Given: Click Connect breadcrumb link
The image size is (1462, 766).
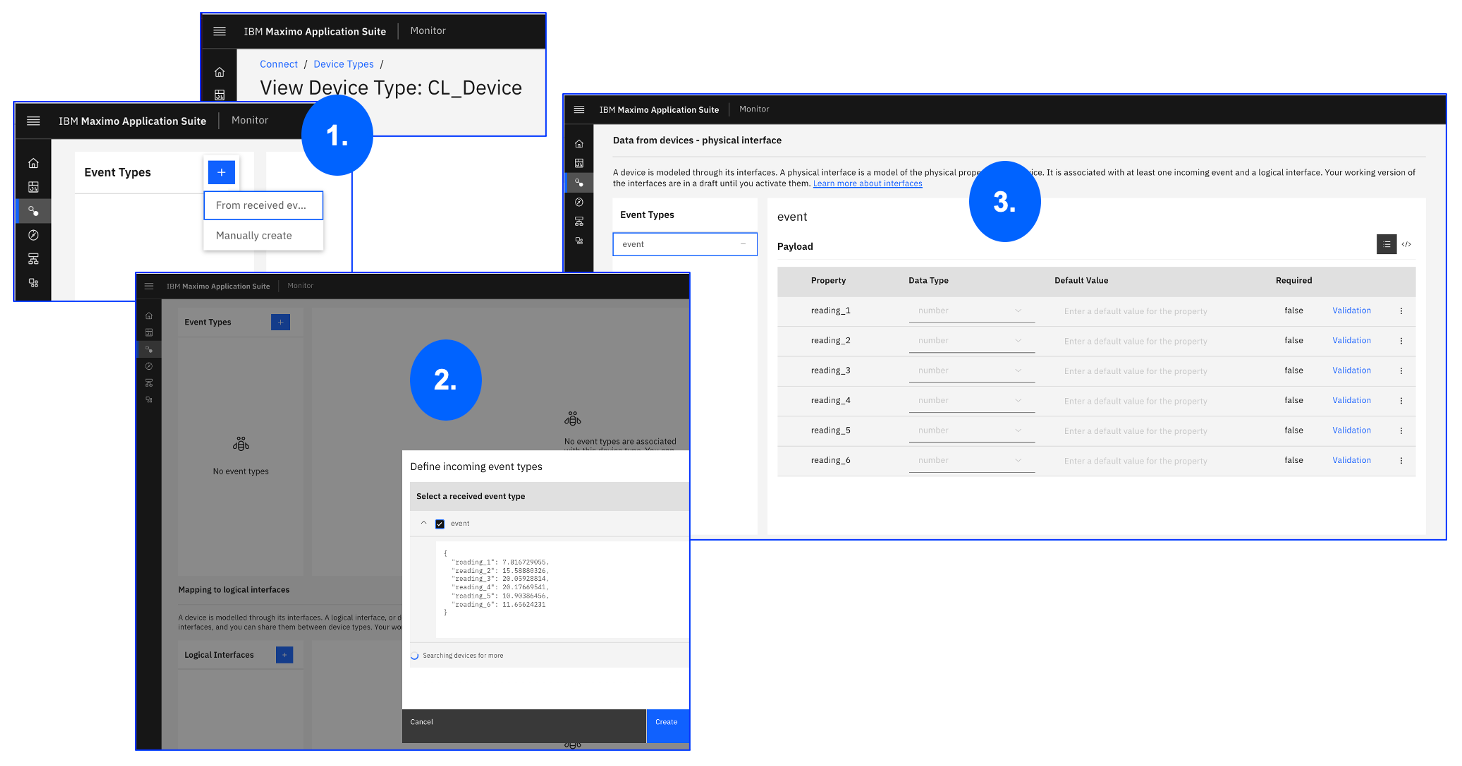Looking at the screenshot, I should (x=279, y=64).
